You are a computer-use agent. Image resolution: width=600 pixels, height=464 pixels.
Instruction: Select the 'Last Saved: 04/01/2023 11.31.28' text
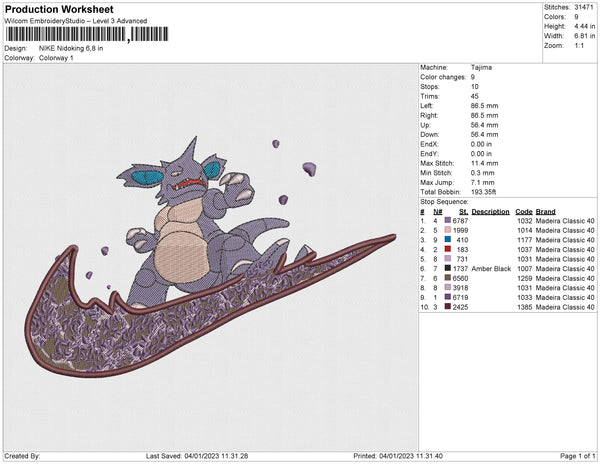pos(197,456)
